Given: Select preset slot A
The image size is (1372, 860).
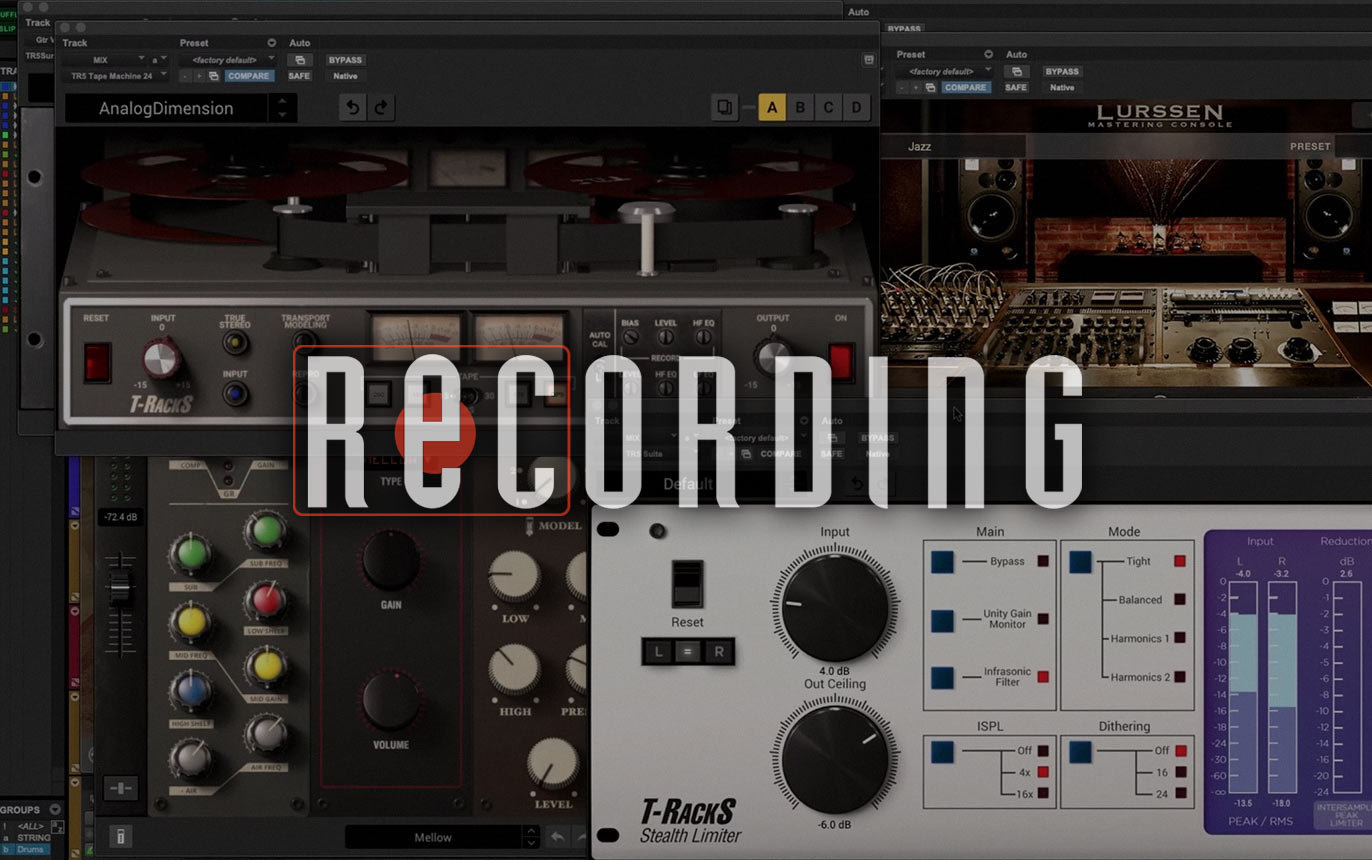Looking at the screenshot, I should [772, 108].
